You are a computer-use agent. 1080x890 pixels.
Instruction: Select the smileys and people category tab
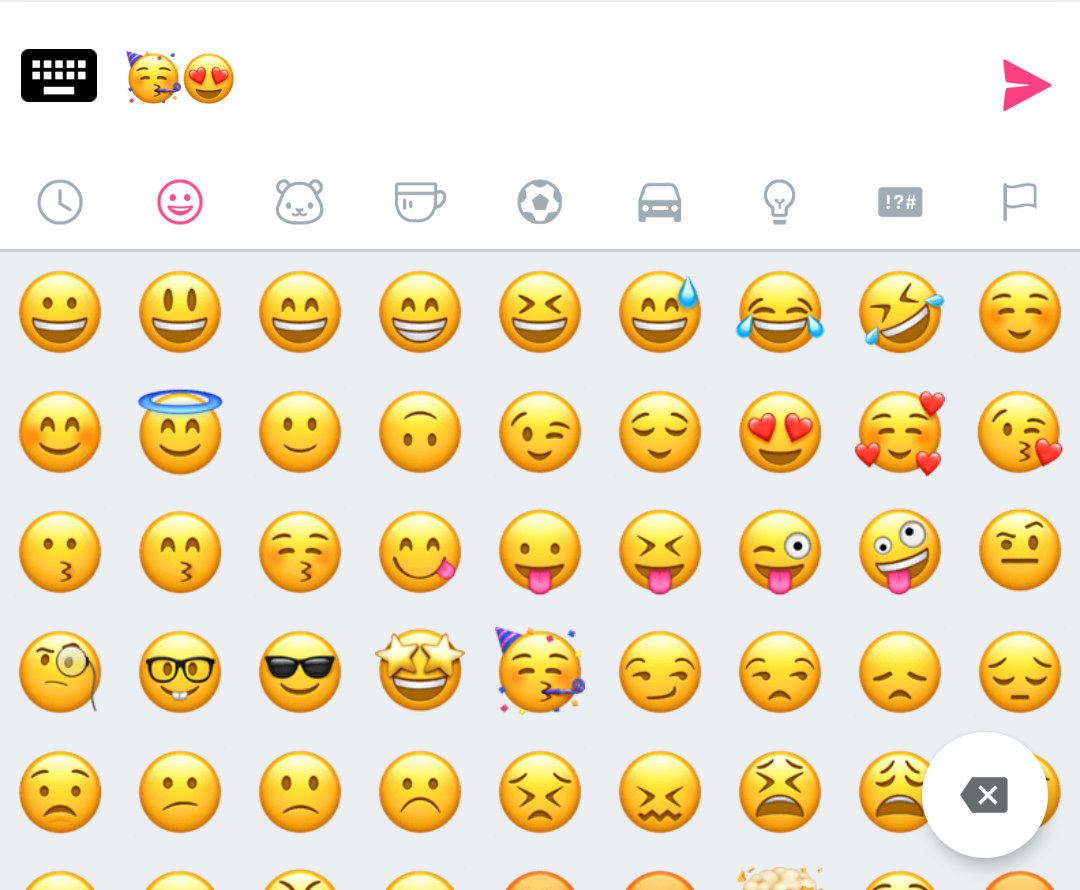coord(180,203)
